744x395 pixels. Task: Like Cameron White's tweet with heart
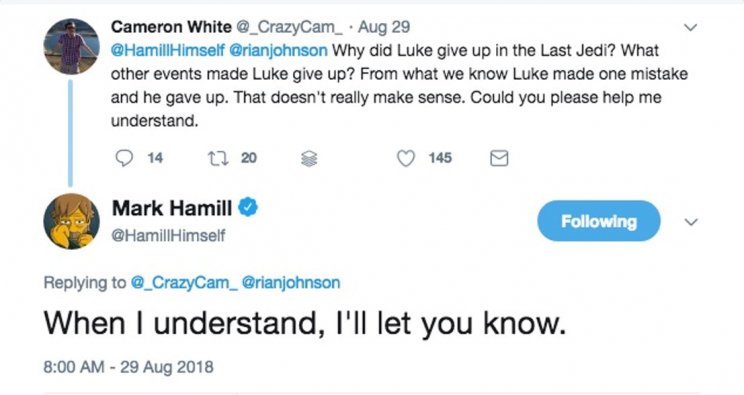[406, 158]
